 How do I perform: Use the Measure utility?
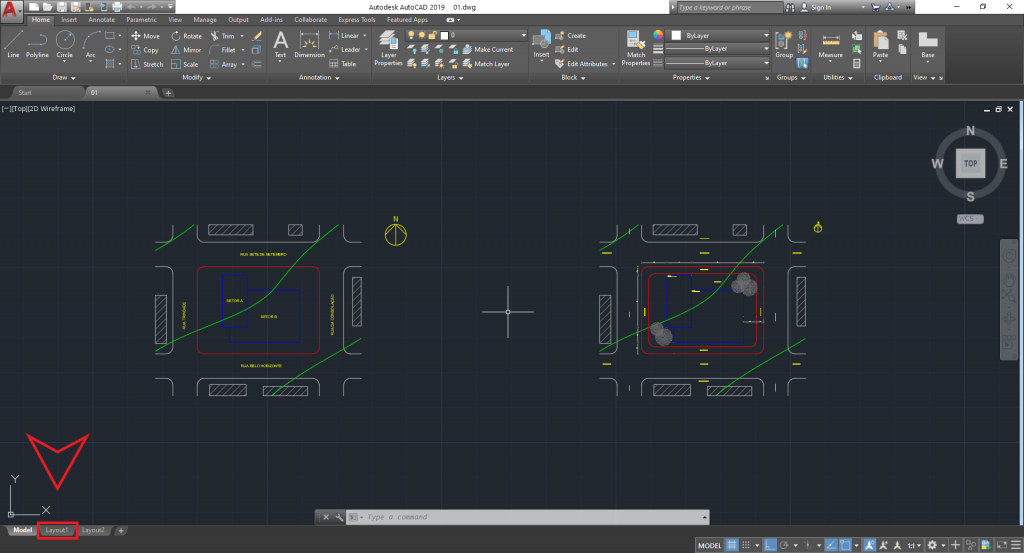[831, 44]
